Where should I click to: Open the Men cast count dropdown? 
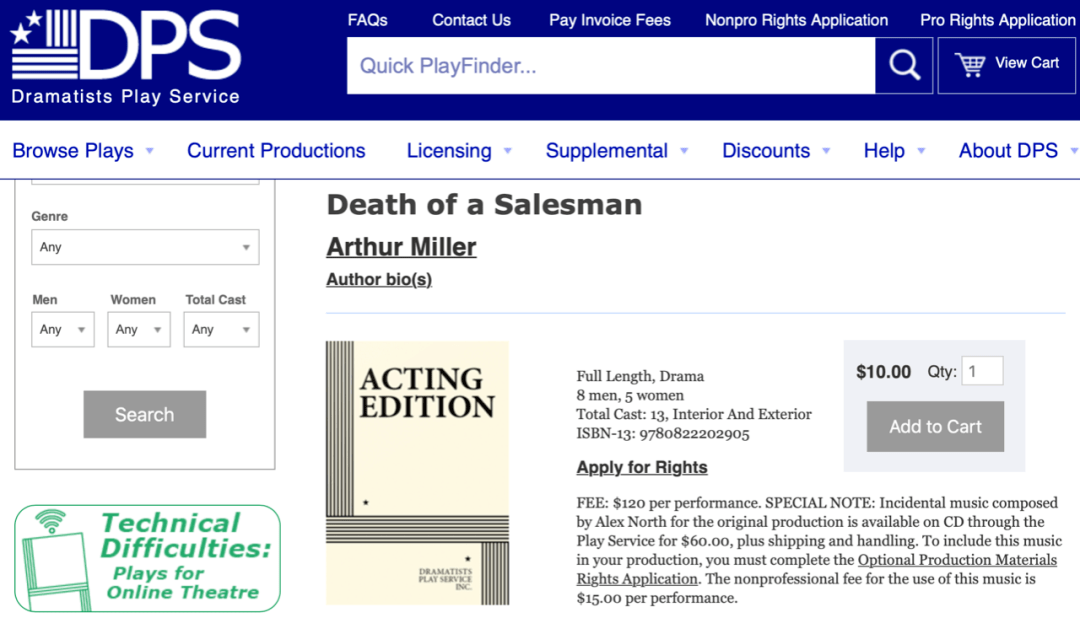coord(63,329)
